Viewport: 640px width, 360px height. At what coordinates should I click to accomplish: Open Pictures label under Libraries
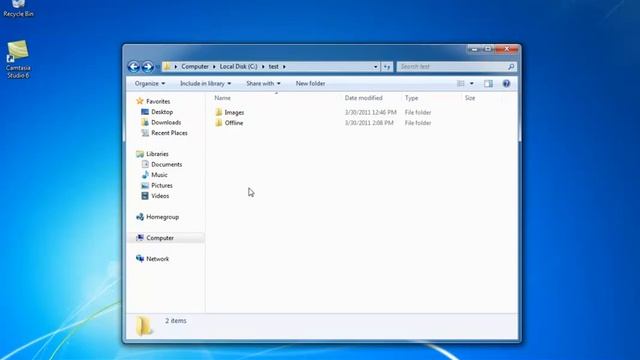pyautogui.click(x=162, y=185)
